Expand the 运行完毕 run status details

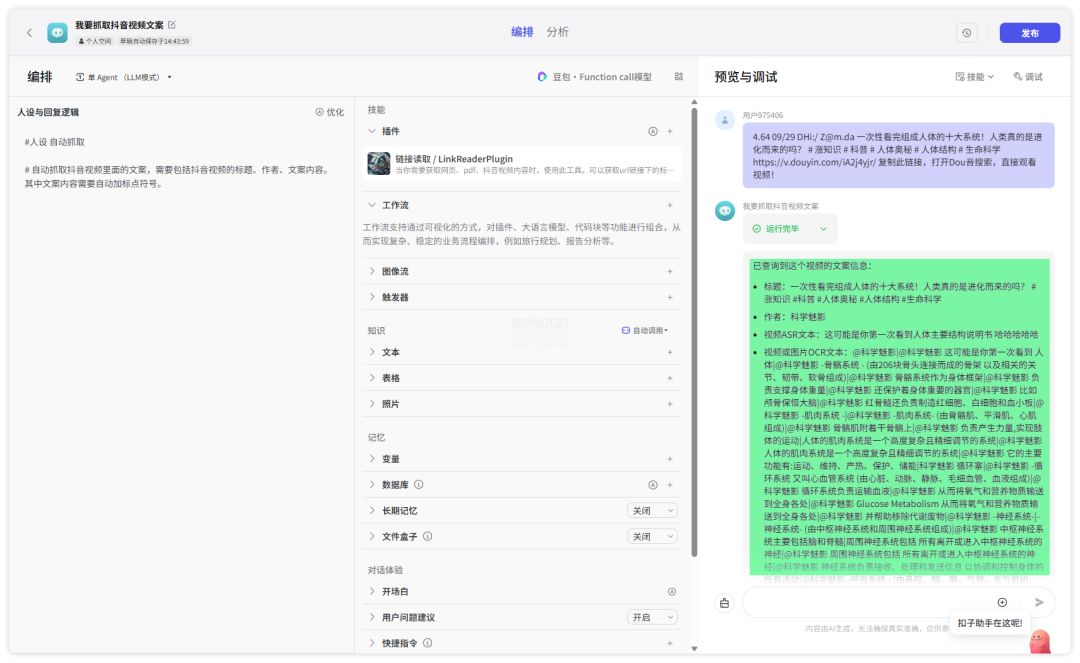click(x=823, y=229)
